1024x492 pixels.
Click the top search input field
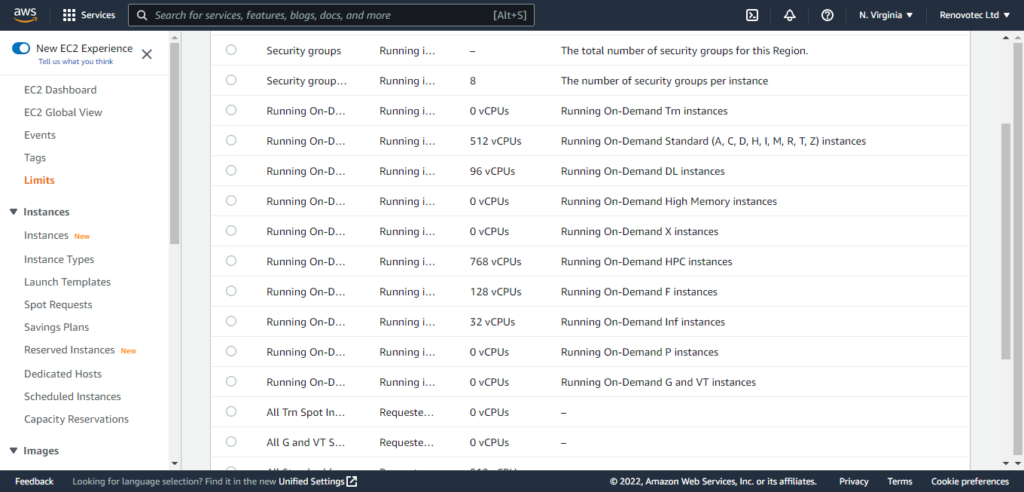[x=331, y=15]
